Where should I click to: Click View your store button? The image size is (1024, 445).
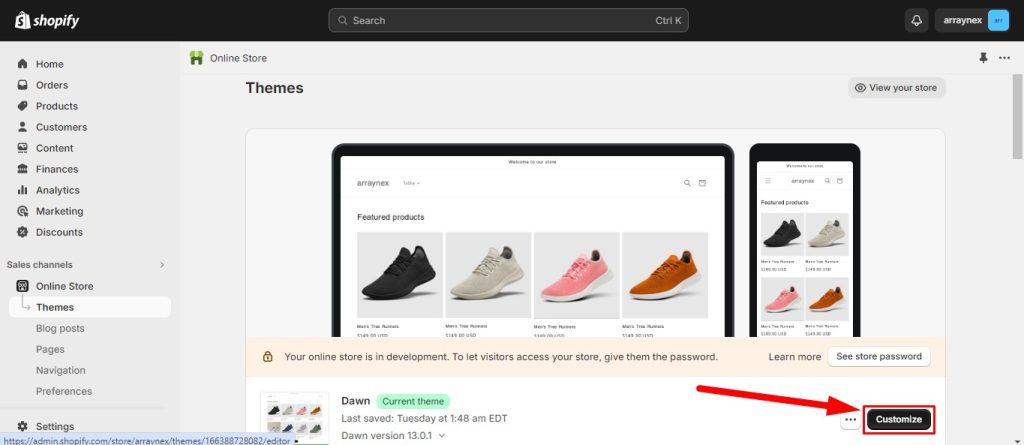pyautogui.click(x=896, y=88)
